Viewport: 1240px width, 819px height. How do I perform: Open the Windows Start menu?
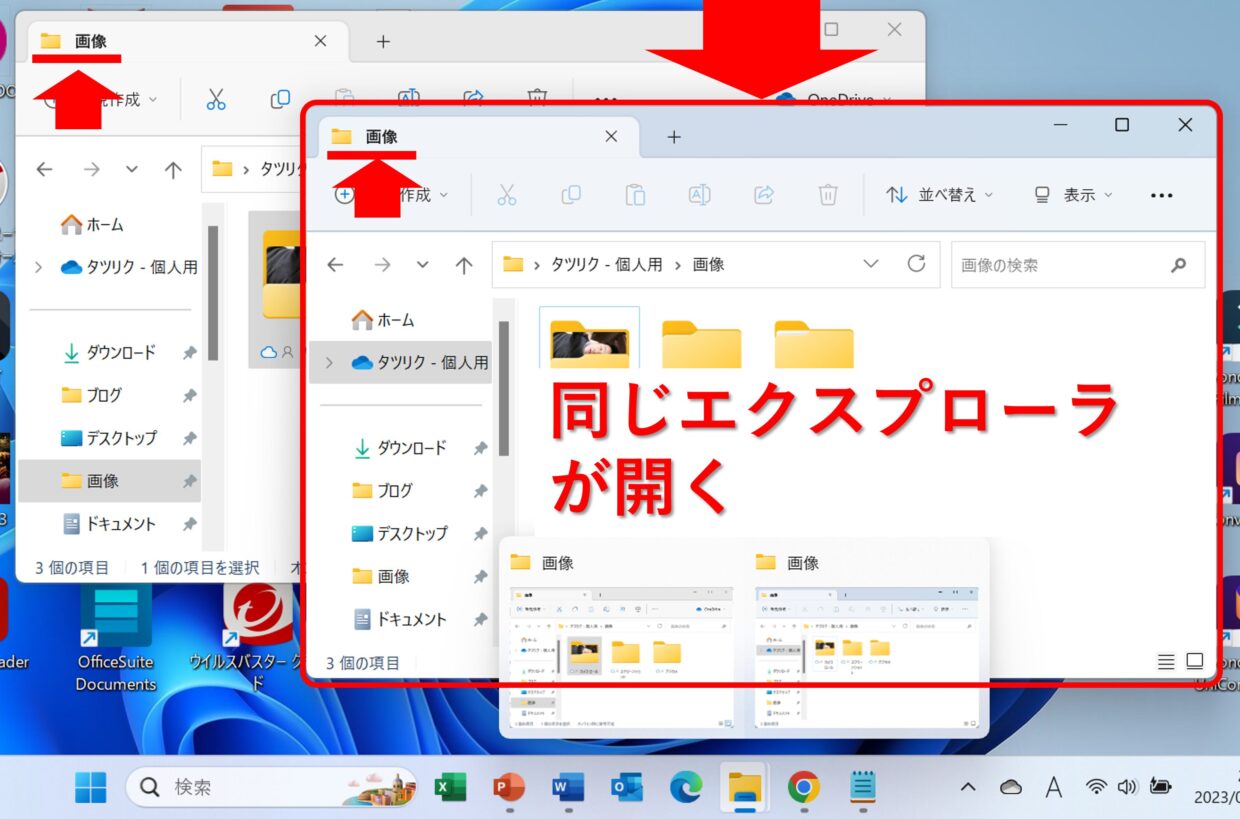click(91, 788)
